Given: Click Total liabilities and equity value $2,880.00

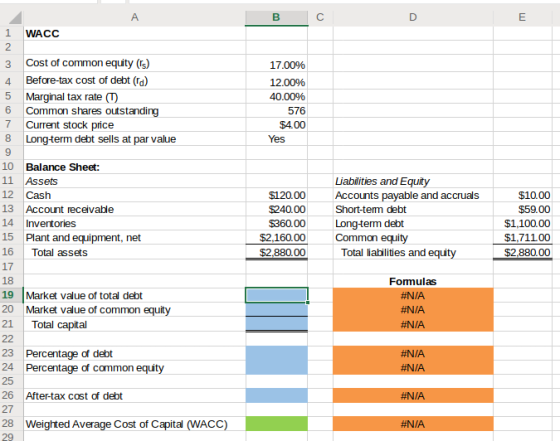Looking at the screenshot, I should (x=522, y=252).
